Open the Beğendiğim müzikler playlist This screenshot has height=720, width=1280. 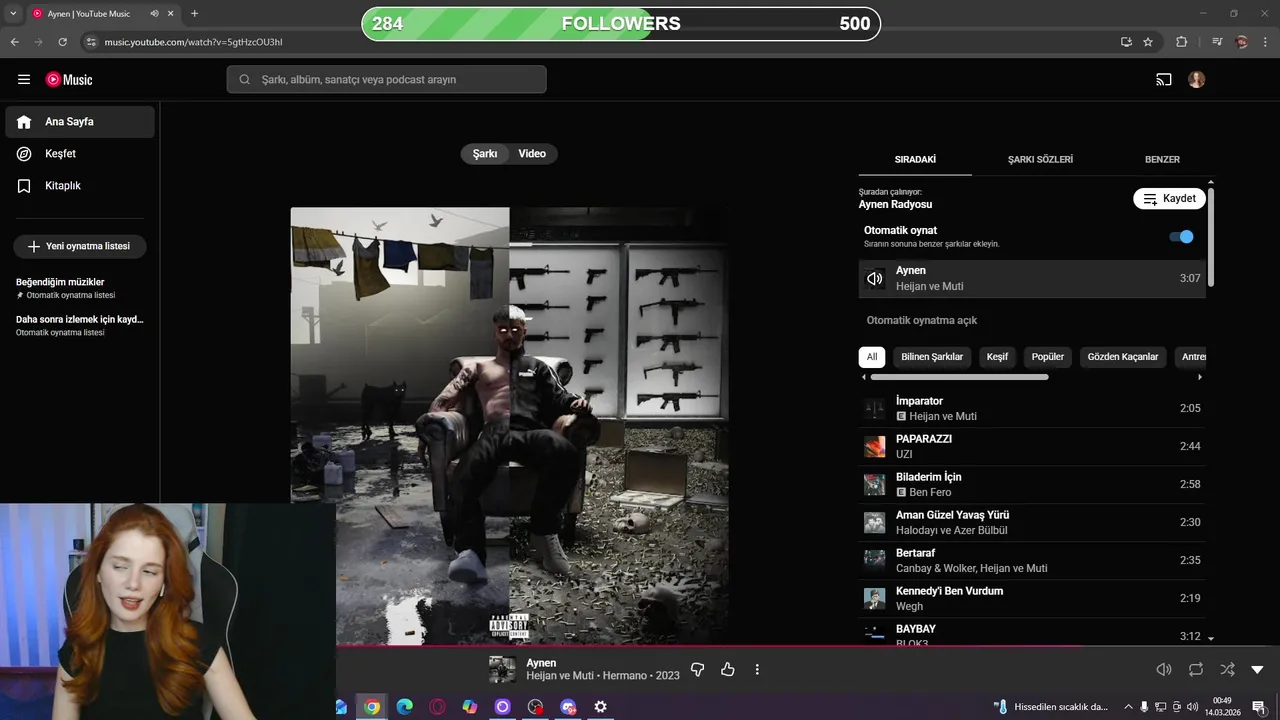tap(80, 288)
